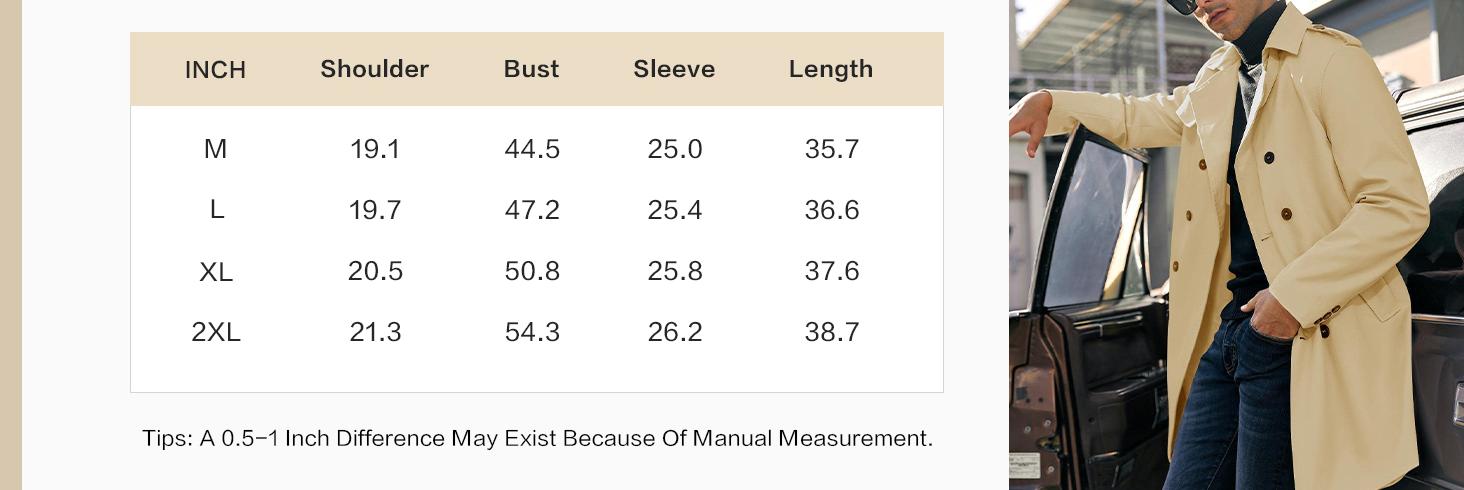Screen dimensions: 1464x490
Task: Select the Length column header
Action: pos(830,69)
